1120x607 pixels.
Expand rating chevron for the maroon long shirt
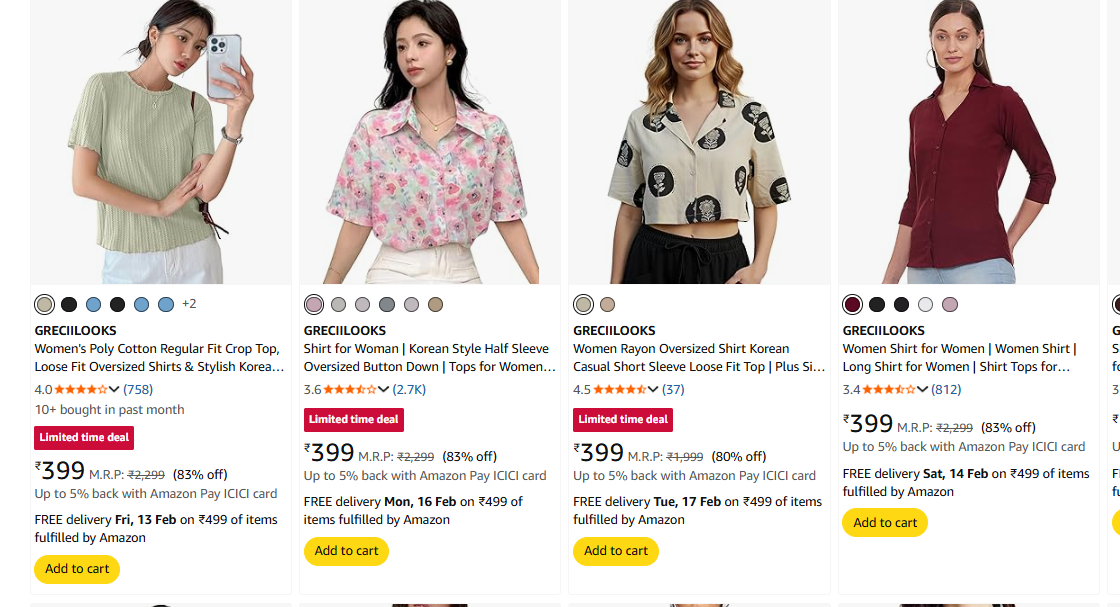[922, 389]
